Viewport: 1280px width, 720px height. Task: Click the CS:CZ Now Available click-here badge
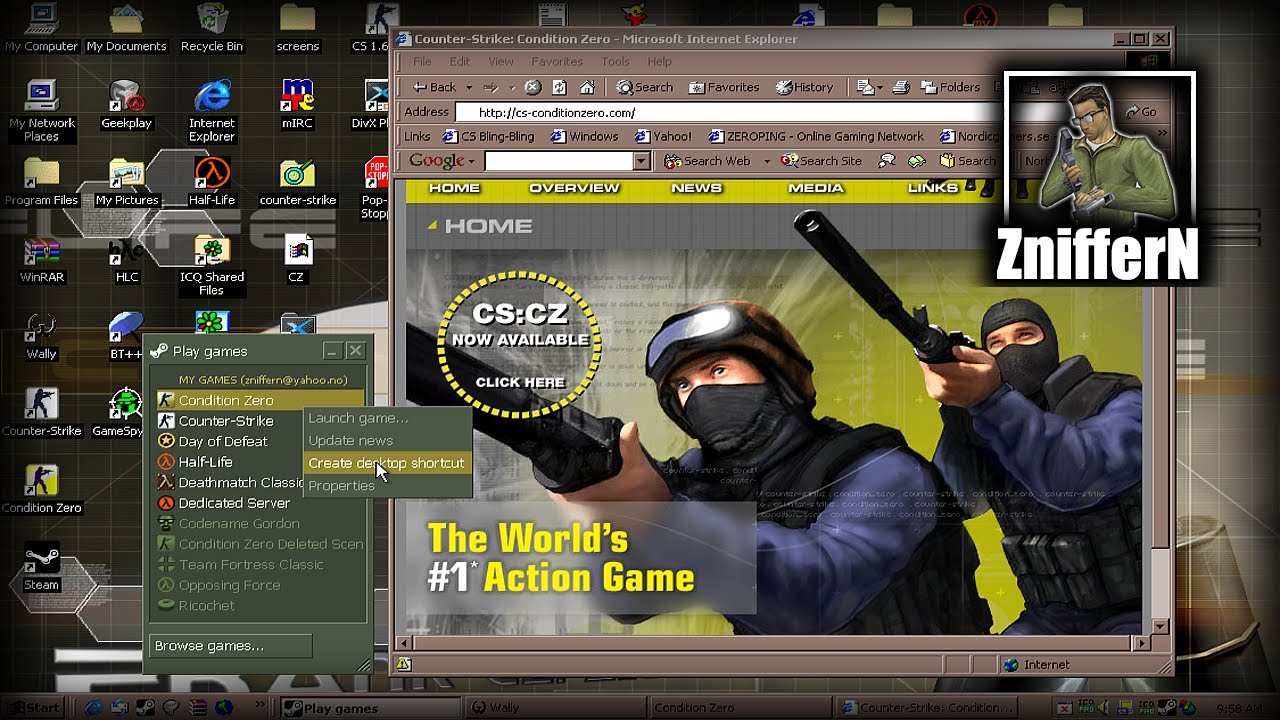[519, 343]
